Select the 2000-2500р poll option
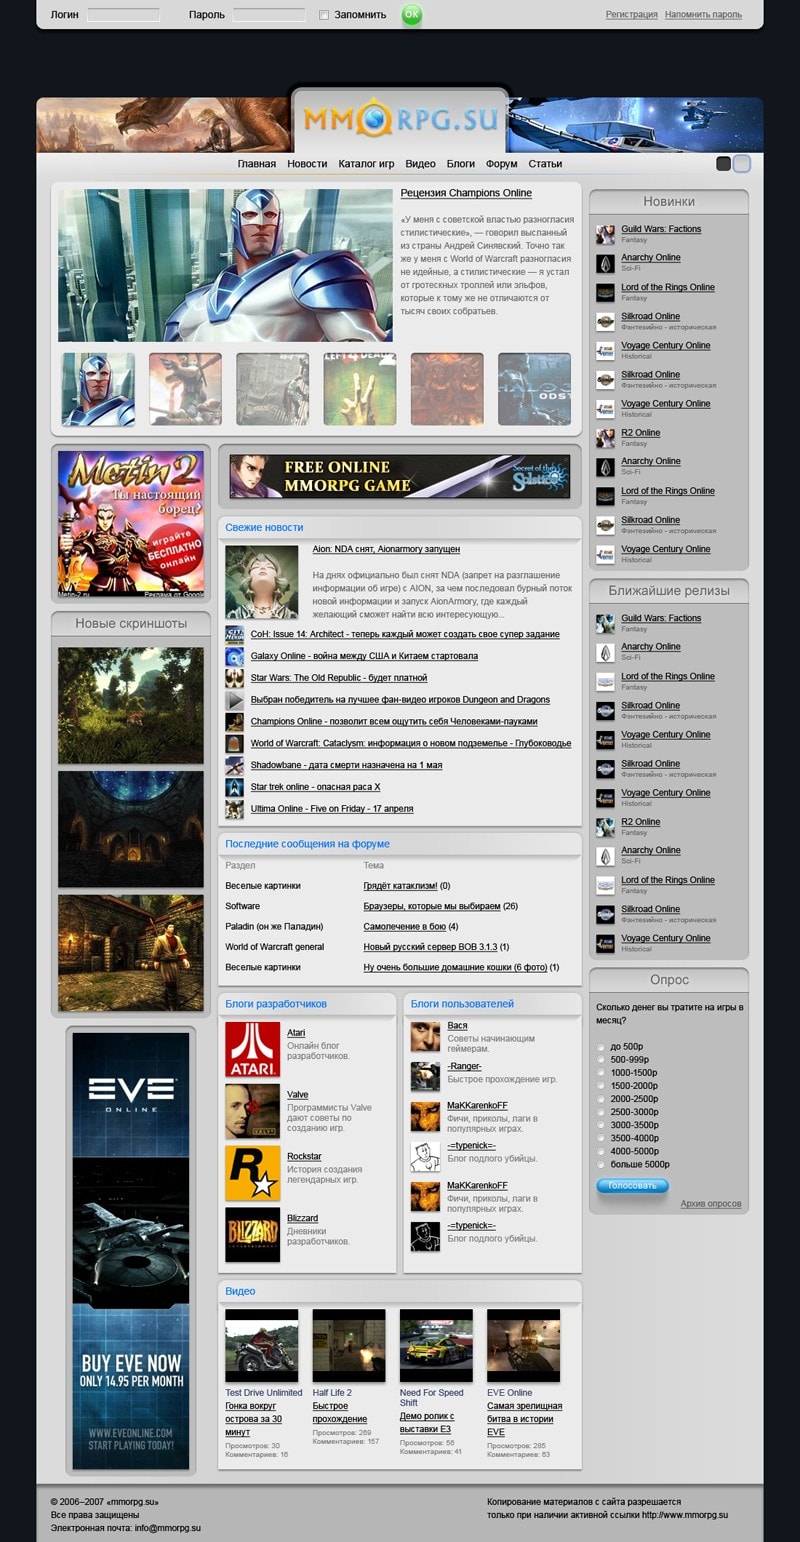The image size is (800, 1542). click(601, 1099)
